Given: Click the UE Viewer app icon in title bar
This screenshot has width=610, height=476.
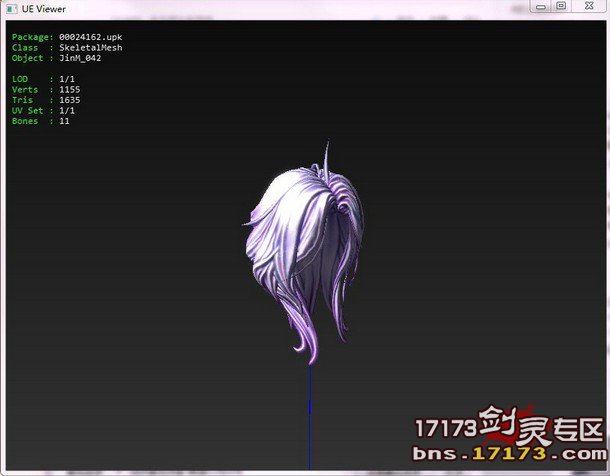Looking at the screenshot, I should 12,9.
